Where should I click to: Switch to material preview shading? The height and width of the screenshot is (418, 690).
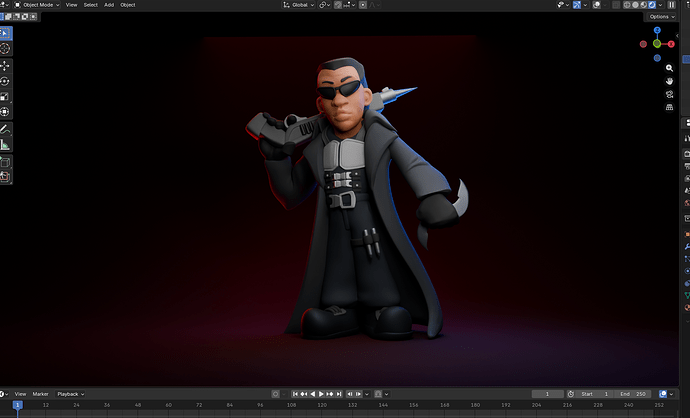pos(644,5)
